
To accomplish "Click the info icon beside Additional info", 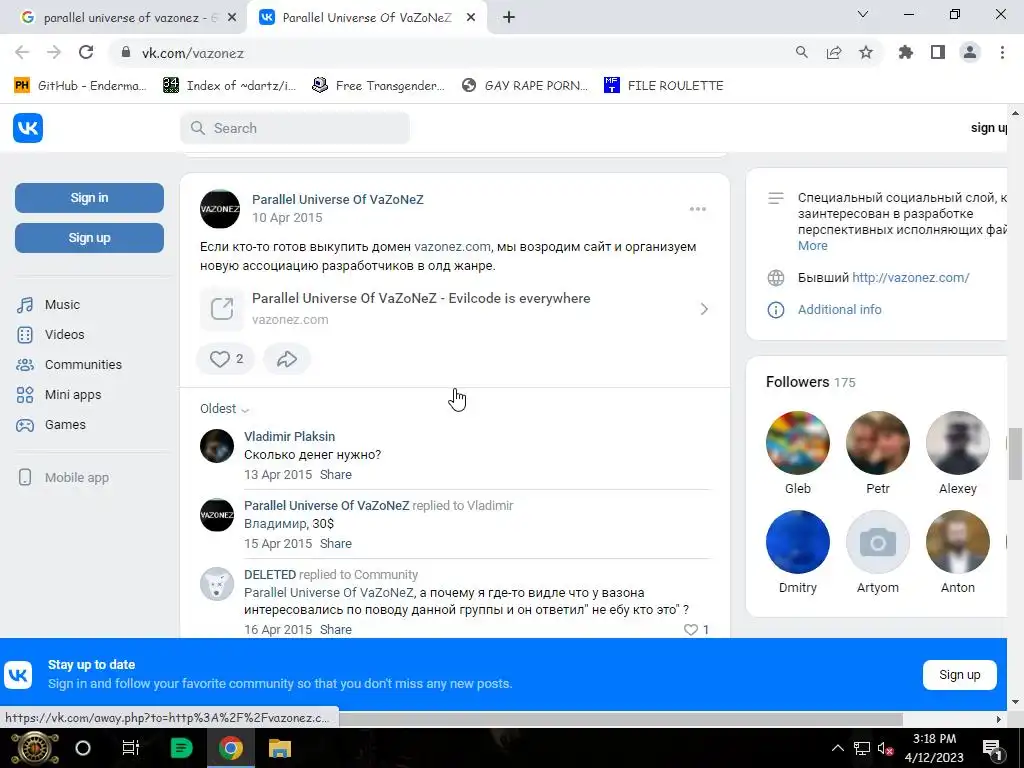I will [x=775, y=310].
